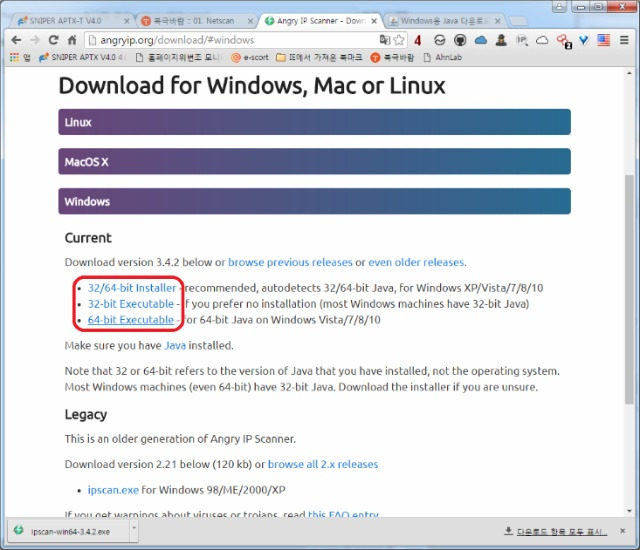The width and height of the screenshot is (640, 550).
Task: Open browse all 2.x releases link
Action: [x=323, y=464]
